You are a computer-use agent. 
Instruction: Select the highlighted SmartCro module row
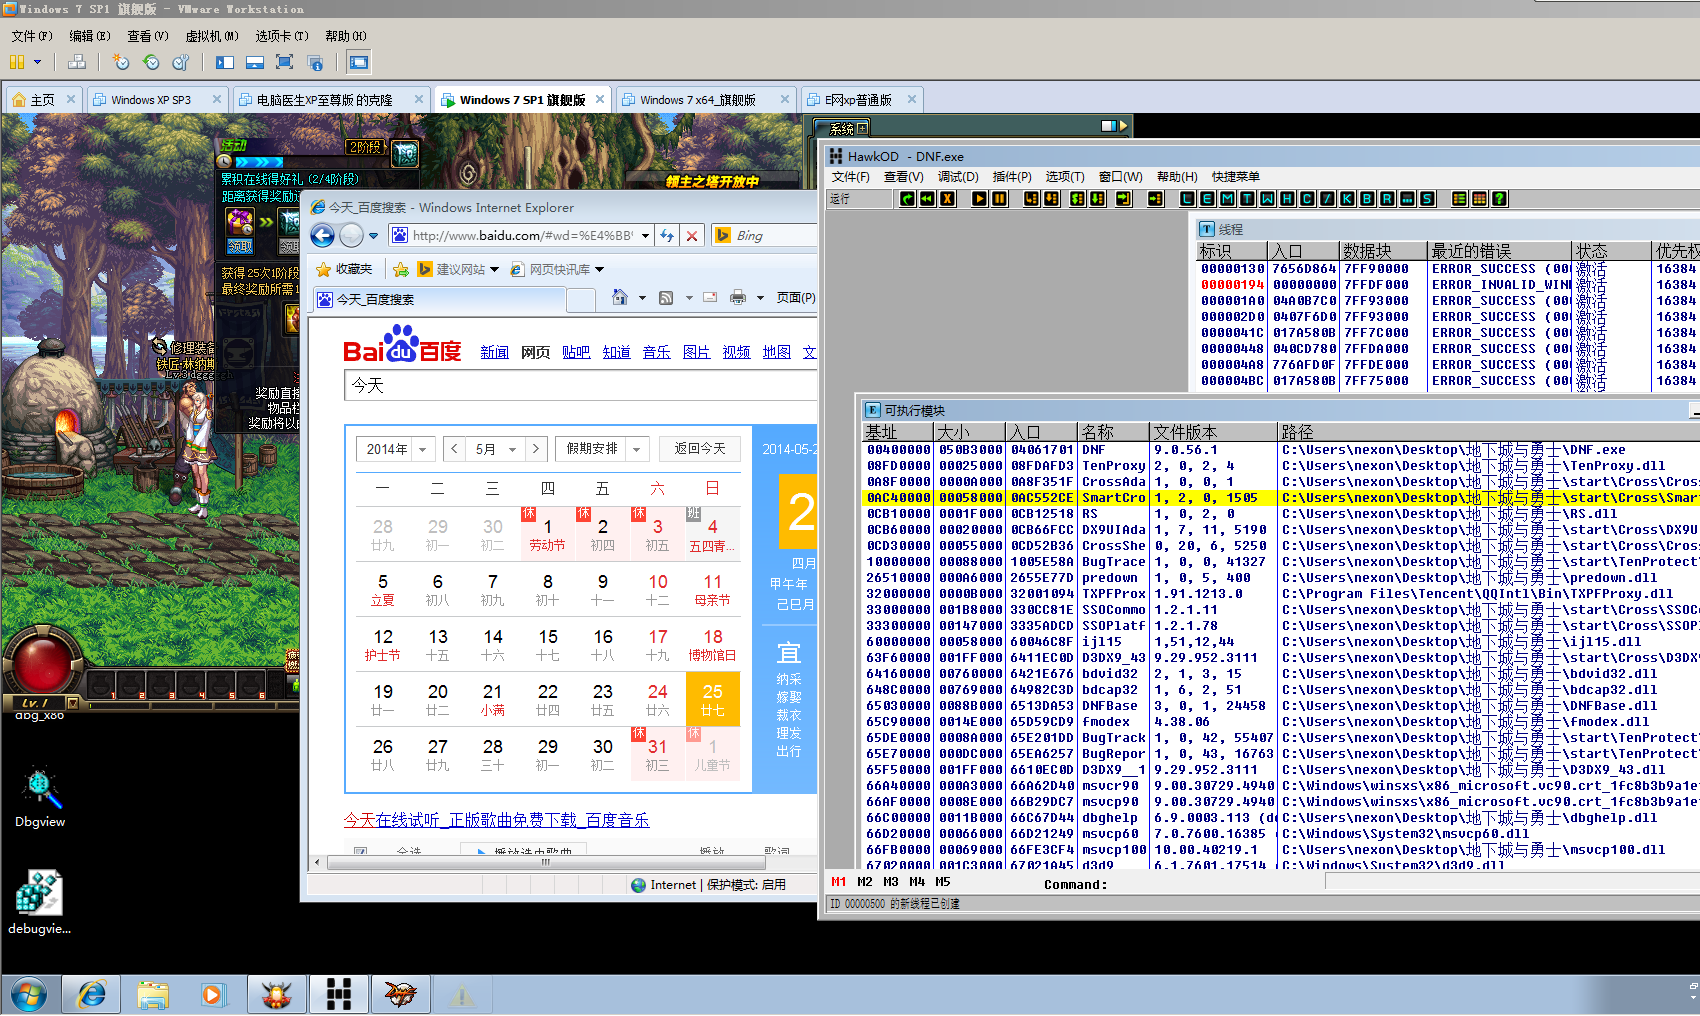[x=1282, y=498]
